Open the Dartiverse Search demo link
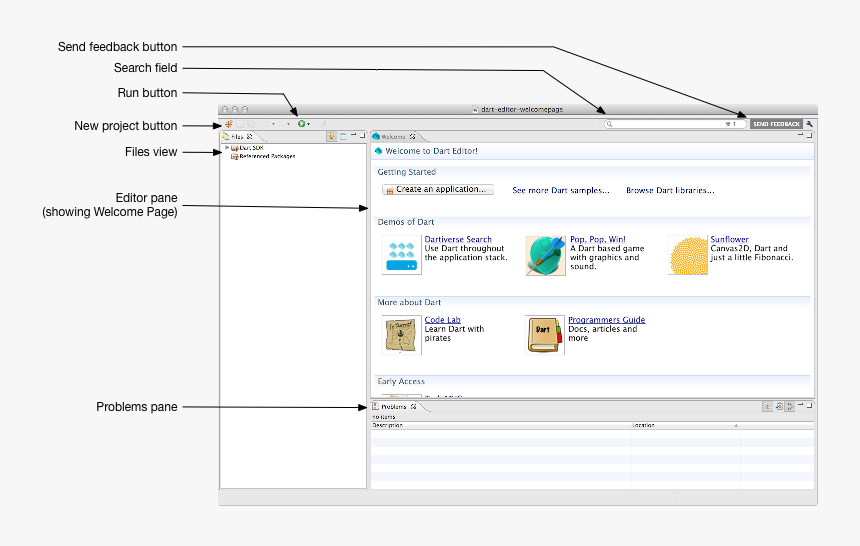The height and width of the screenshot is (546, 860). pyautogui.click(x=458, y=239)
